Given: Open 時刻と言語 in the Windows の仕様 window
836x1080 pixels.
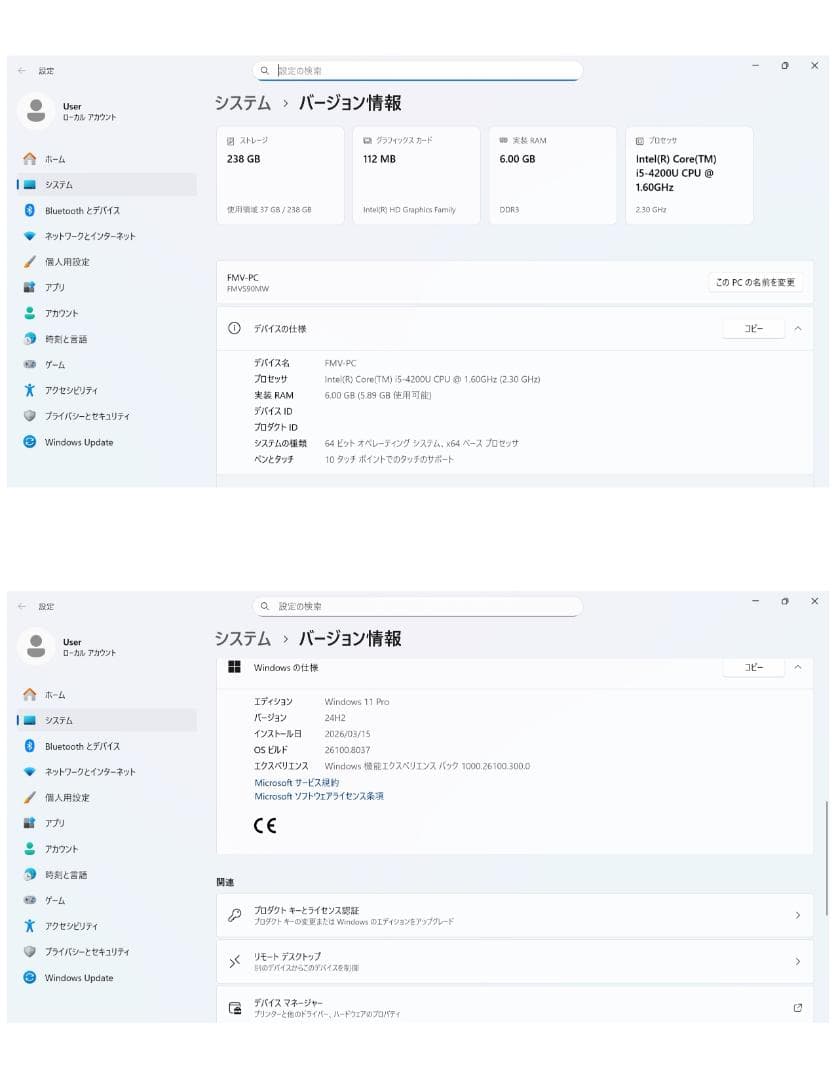Looking at the screenshot, I should 107,875.
